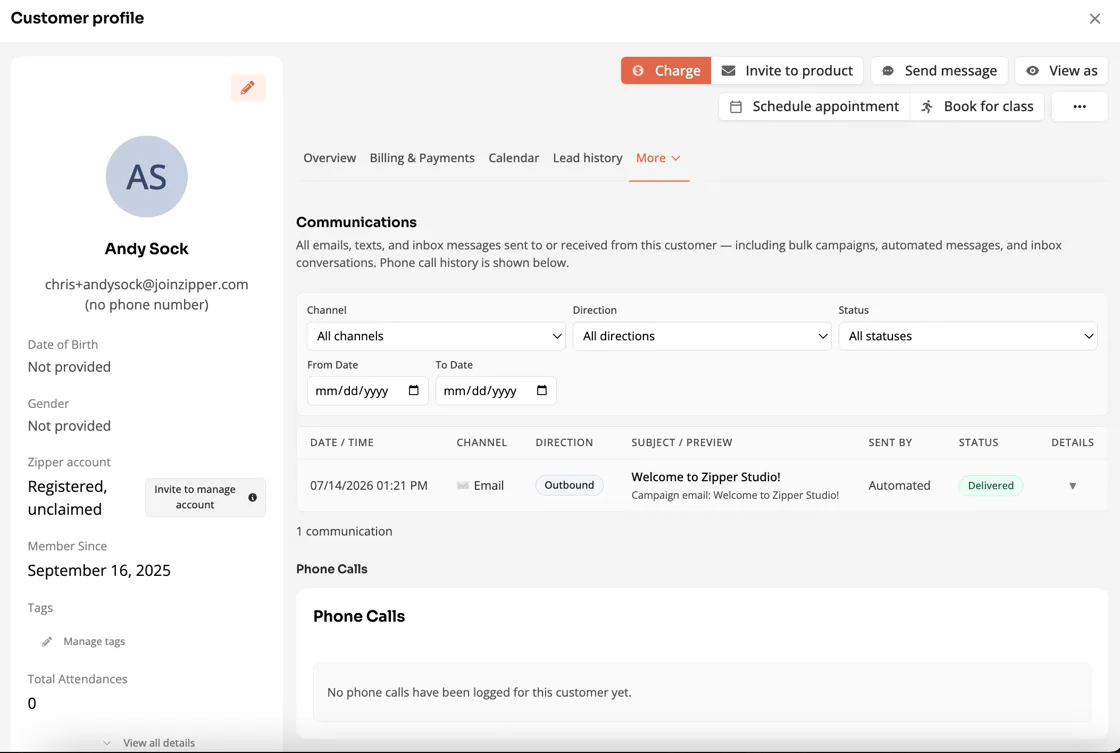Click the AS avatar circle
The image size is (1120, 753).
146,176
